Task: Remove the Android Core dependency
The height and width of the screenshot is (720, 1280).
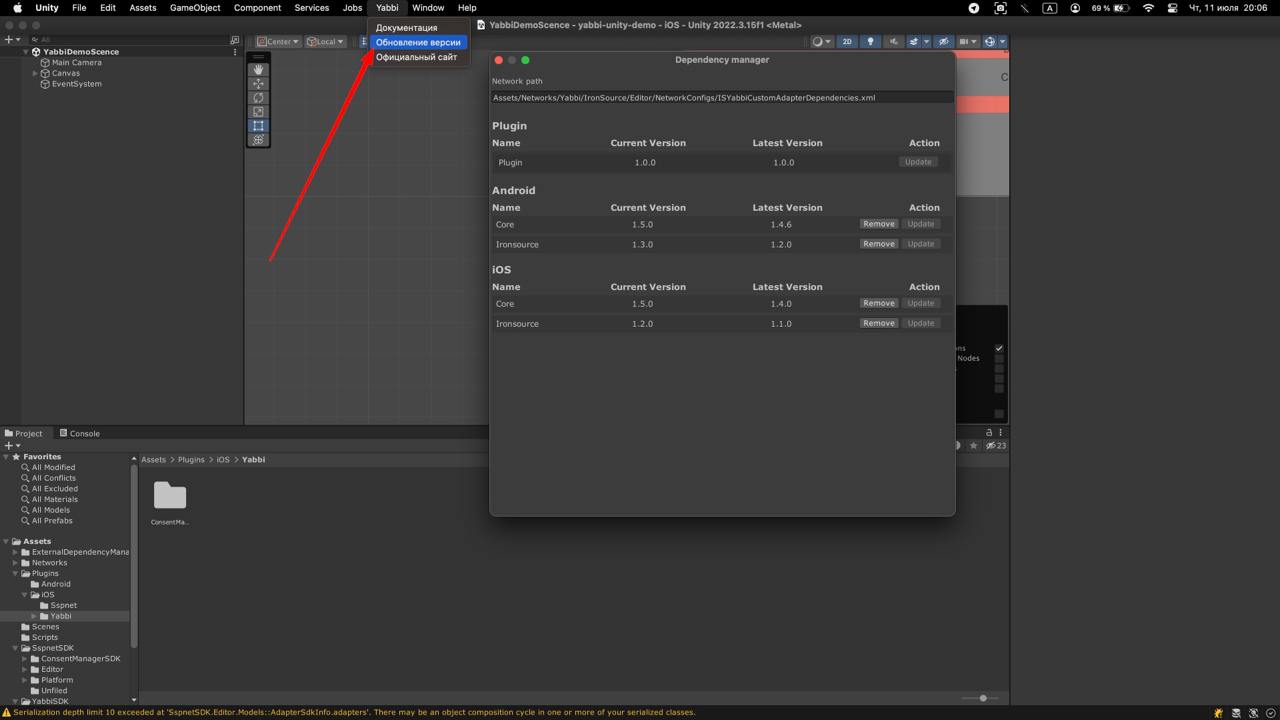Action: pos(878,224)
